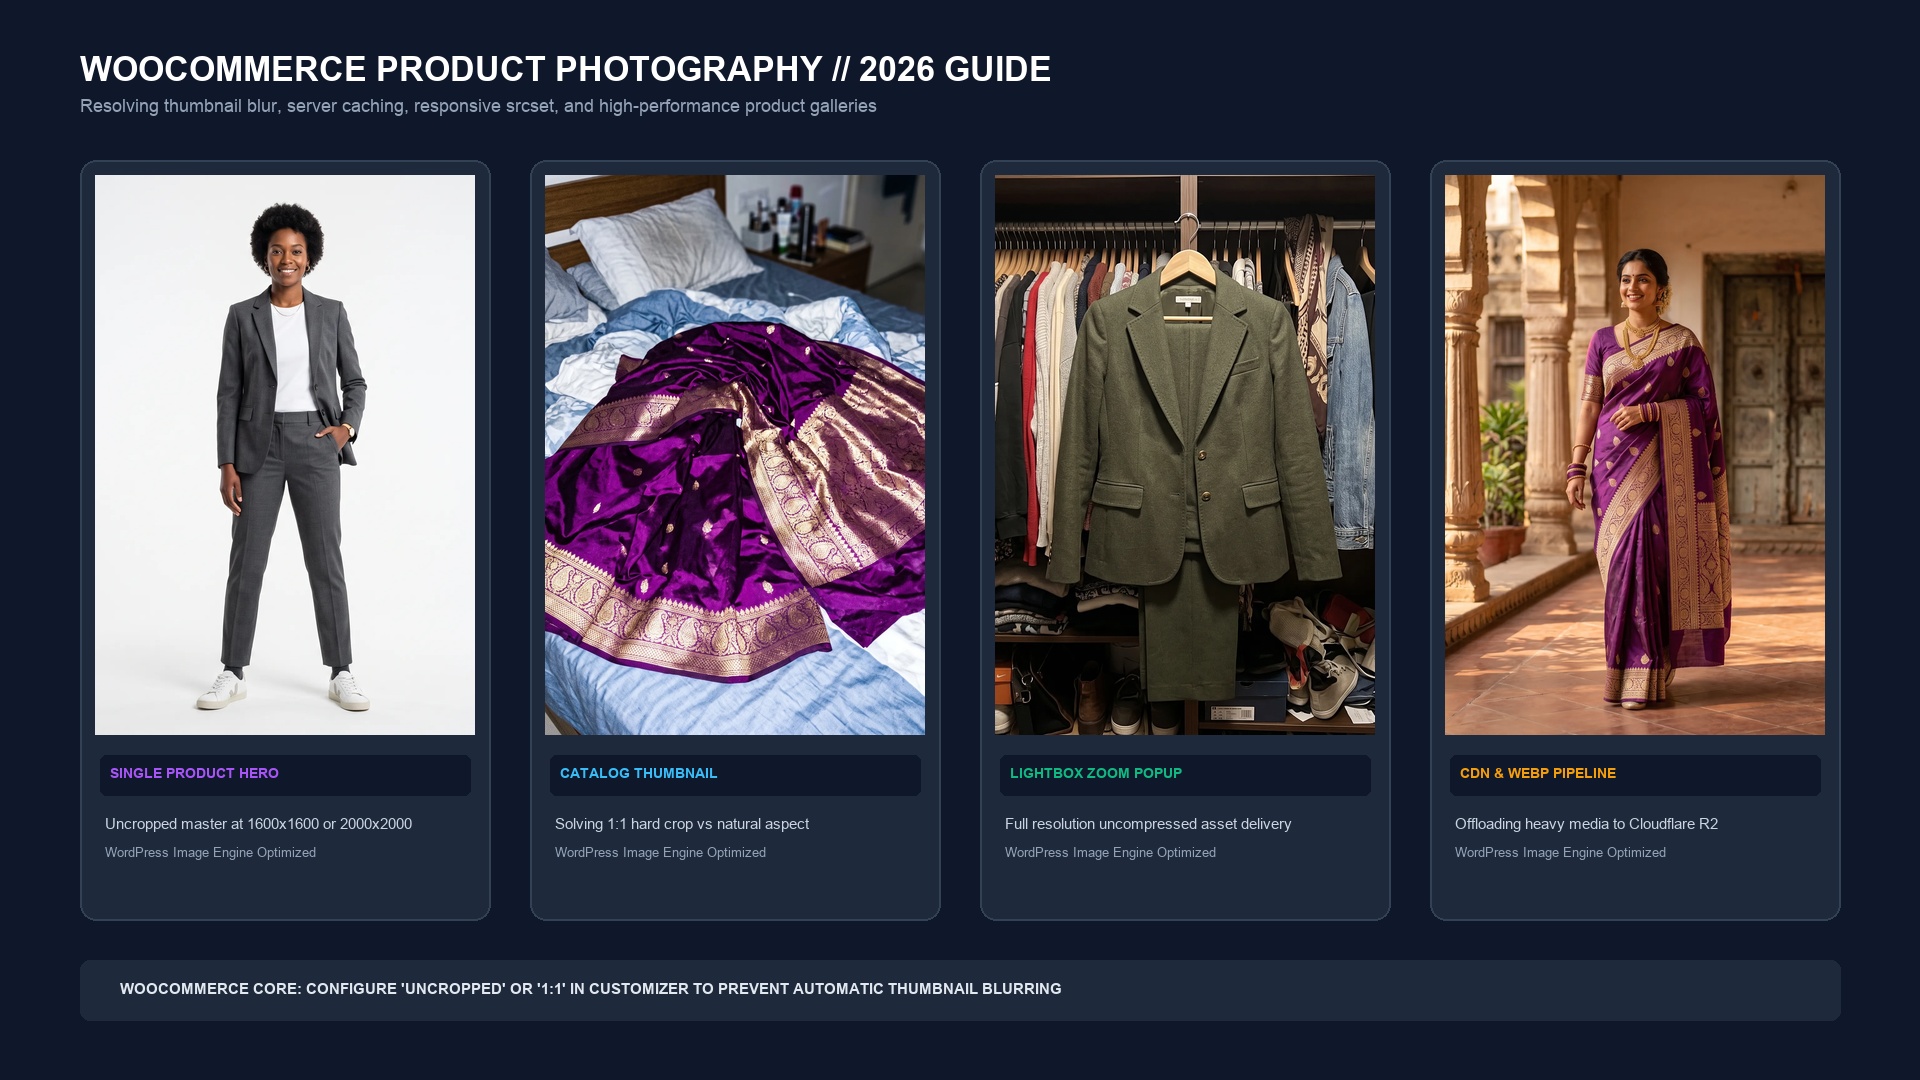
Task: Click Full resolution uncompressed asset delivery text
Action: (x=1148, y=824)
